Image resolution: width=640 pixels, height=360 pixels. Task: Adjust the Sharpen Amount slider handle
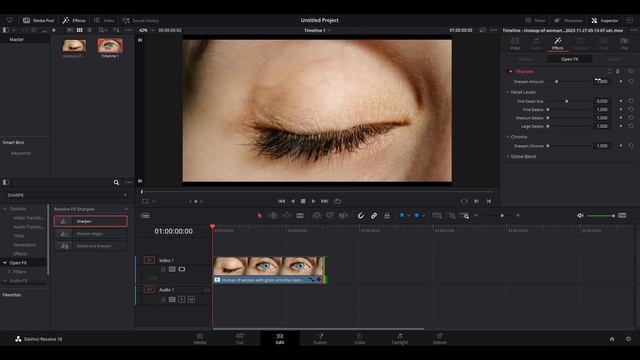pyautogui.click(x=556, y=82)
